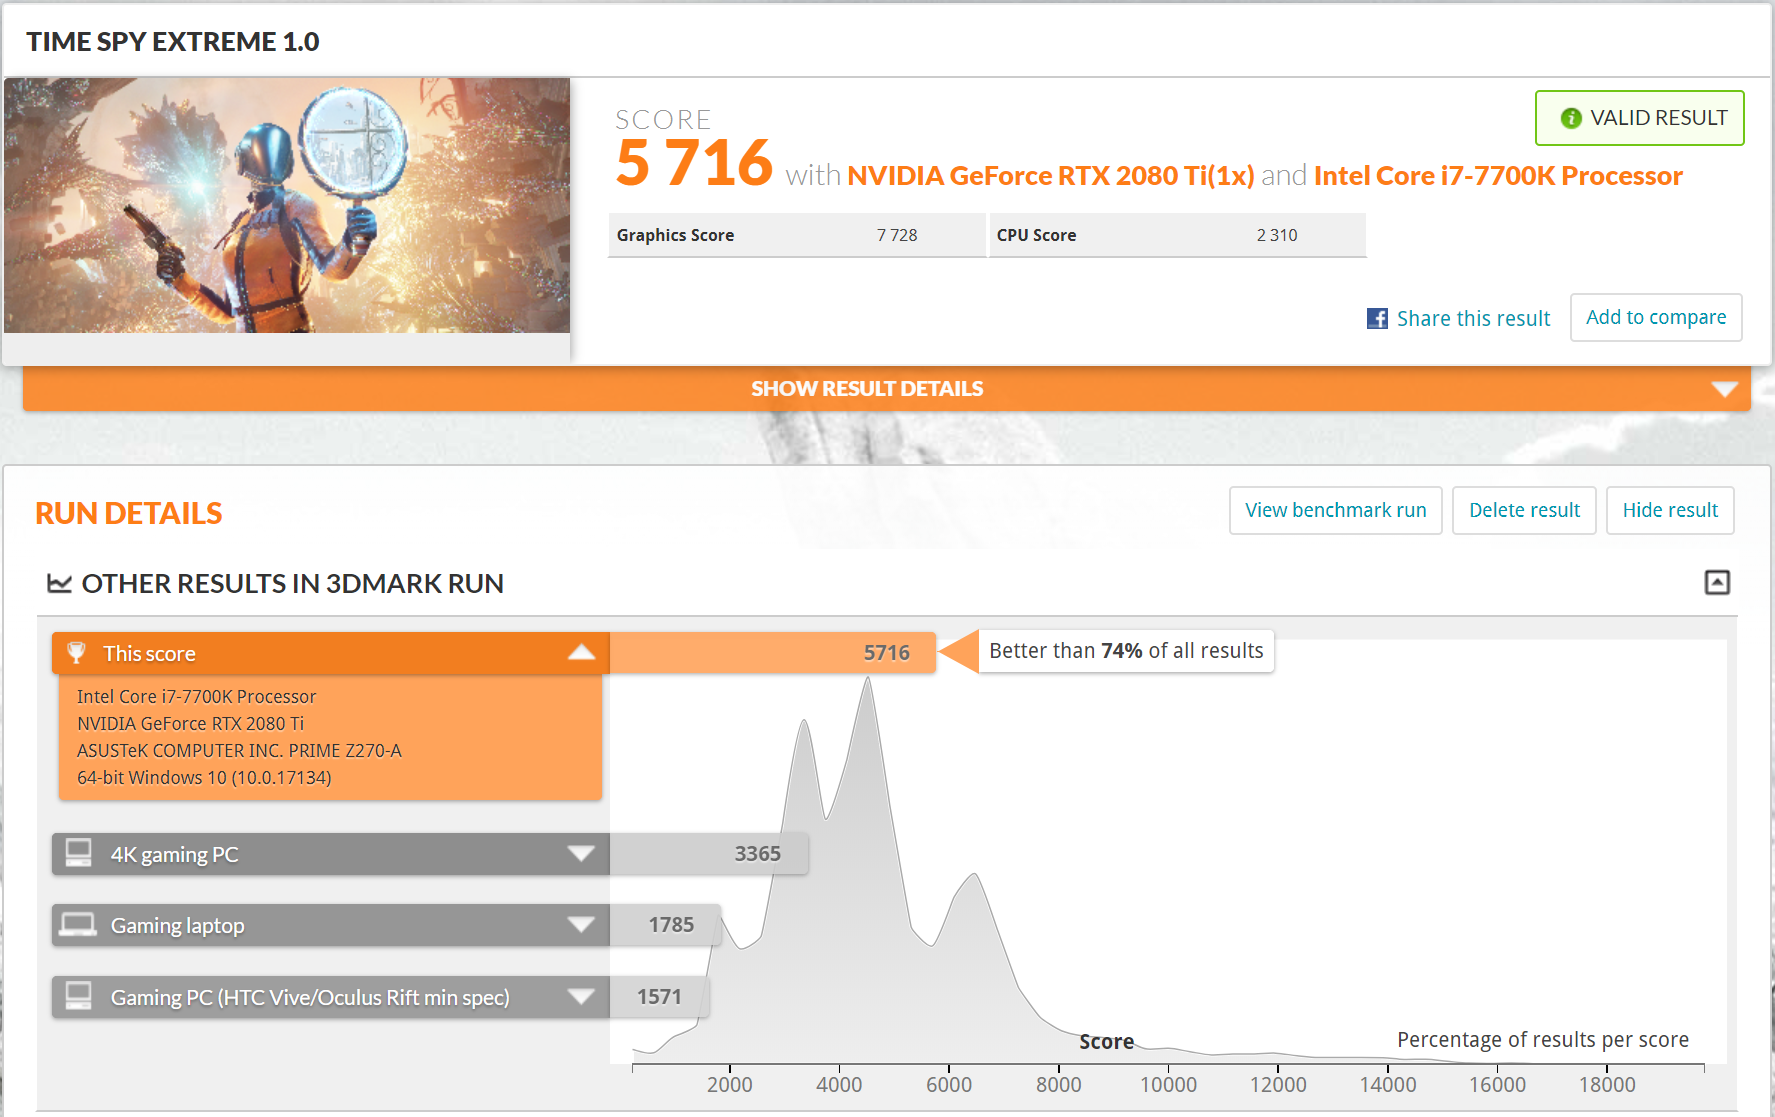Click the green valid result info icon
Viewport: 1775px width, 1117px height.
tap(1571, 118)
